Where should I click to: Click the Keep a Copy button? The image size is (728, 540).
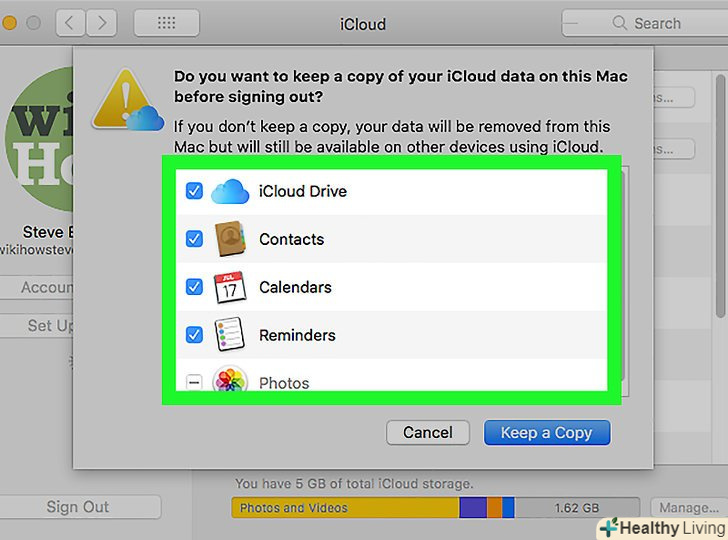(547, 433)
